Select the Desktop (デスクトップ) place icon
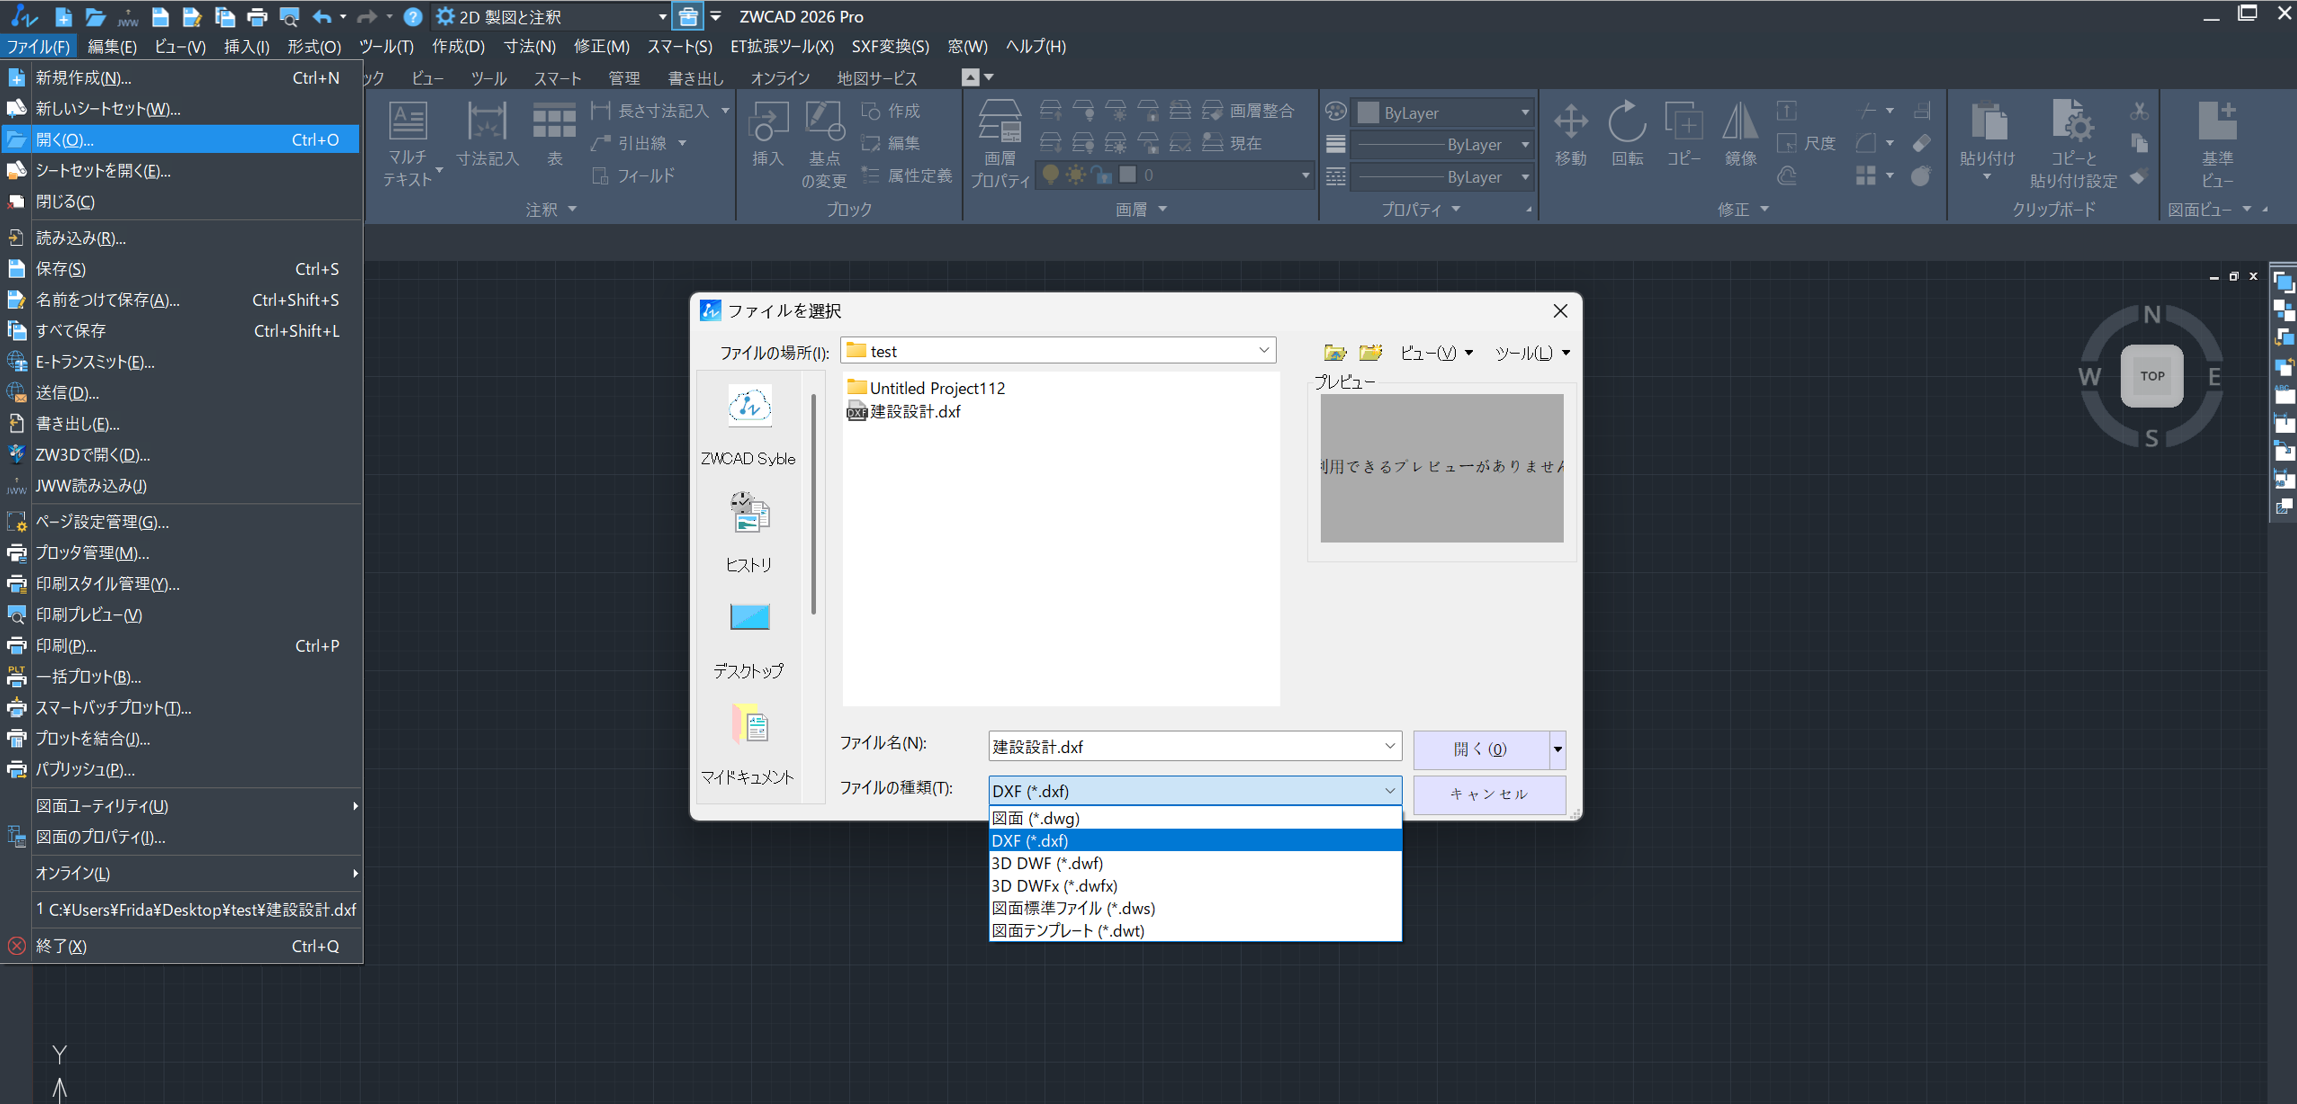The image size is (2297, 1104). (748, 618)
